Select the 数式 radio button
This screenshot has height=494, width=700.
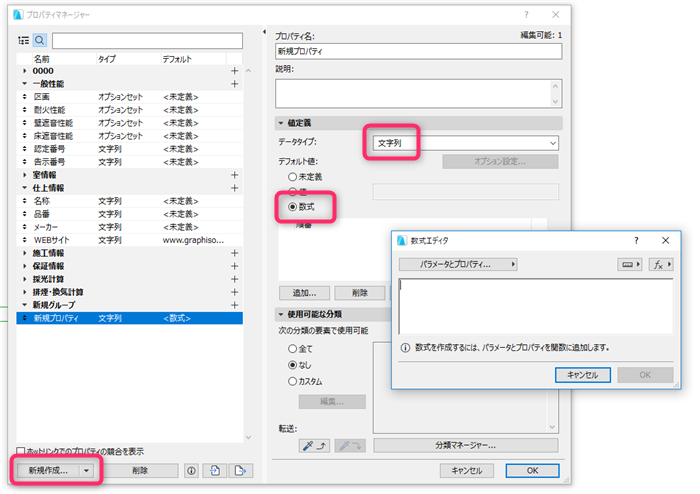[292, 207]
